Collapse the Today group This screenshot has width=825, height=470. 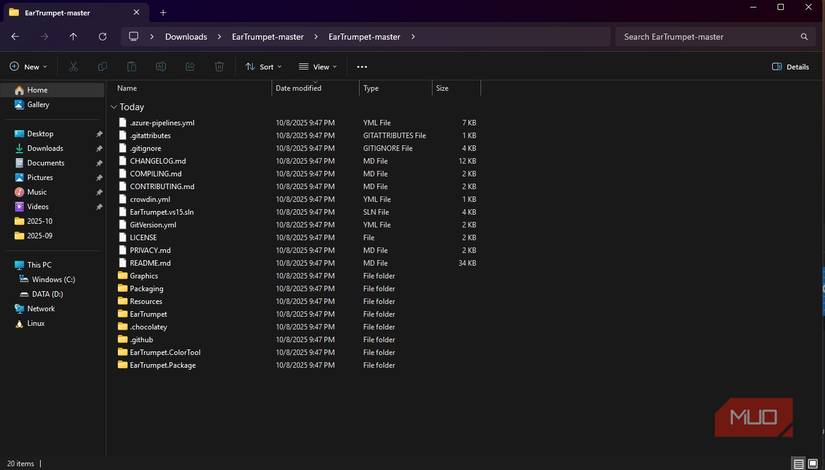pyautogui.click(x=114, y=107)
